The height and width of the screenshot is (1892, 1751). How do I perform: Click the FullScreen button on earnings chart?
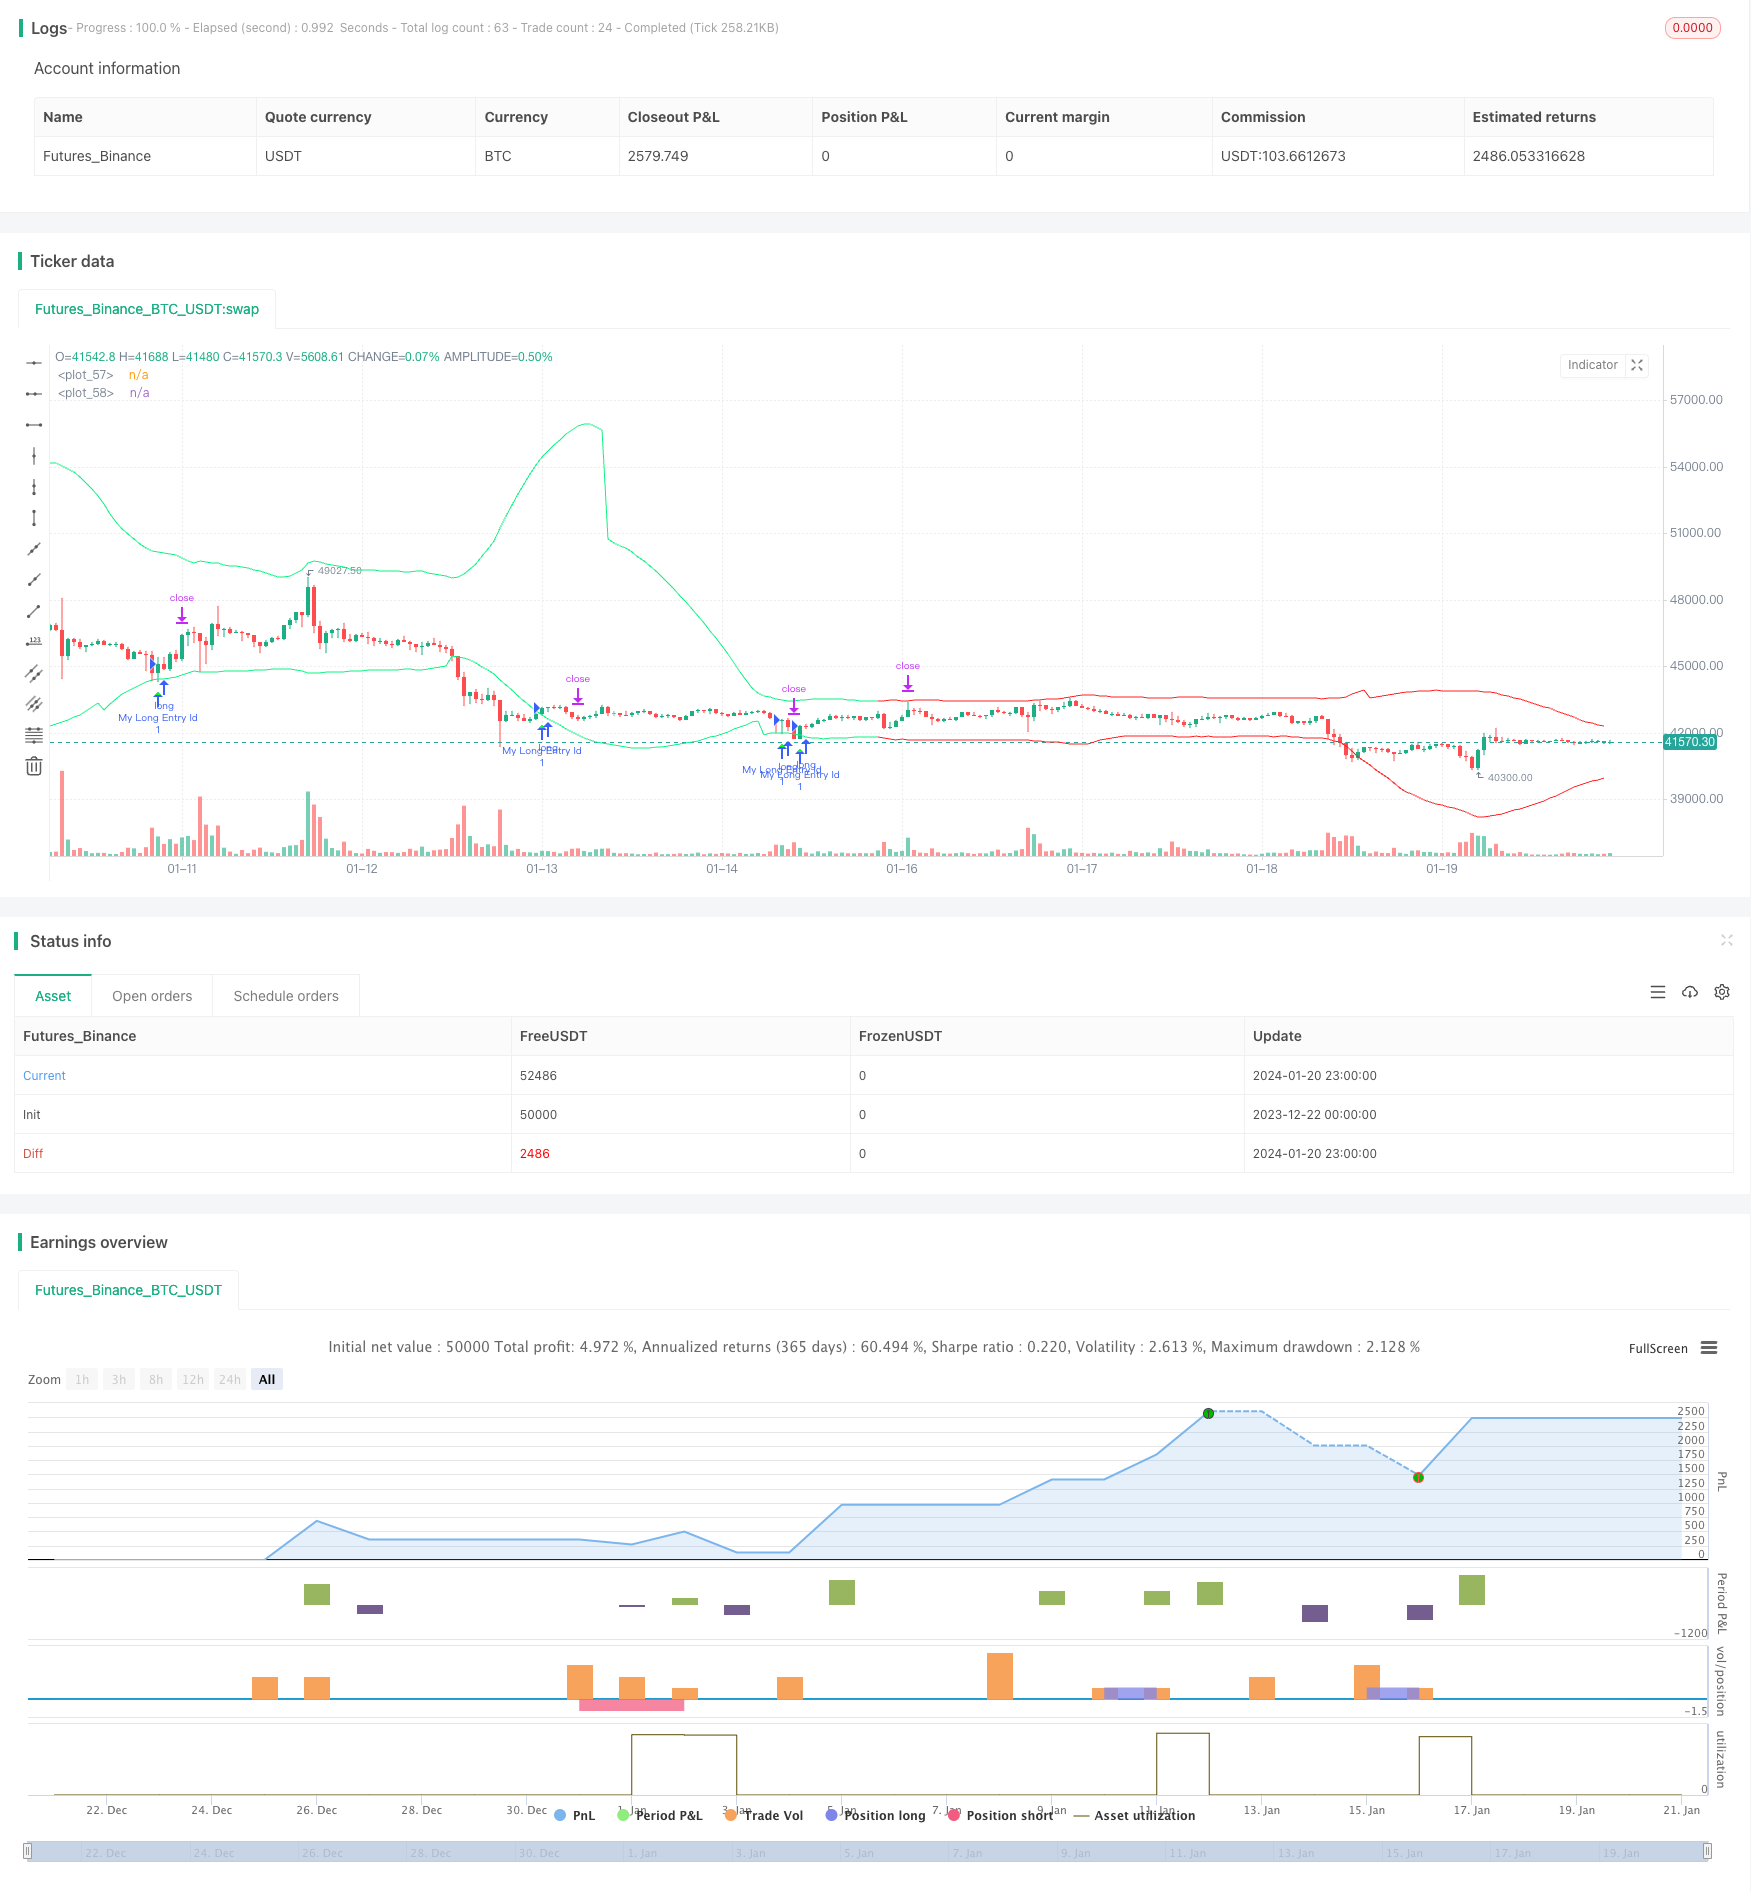pos(1658,1349)
